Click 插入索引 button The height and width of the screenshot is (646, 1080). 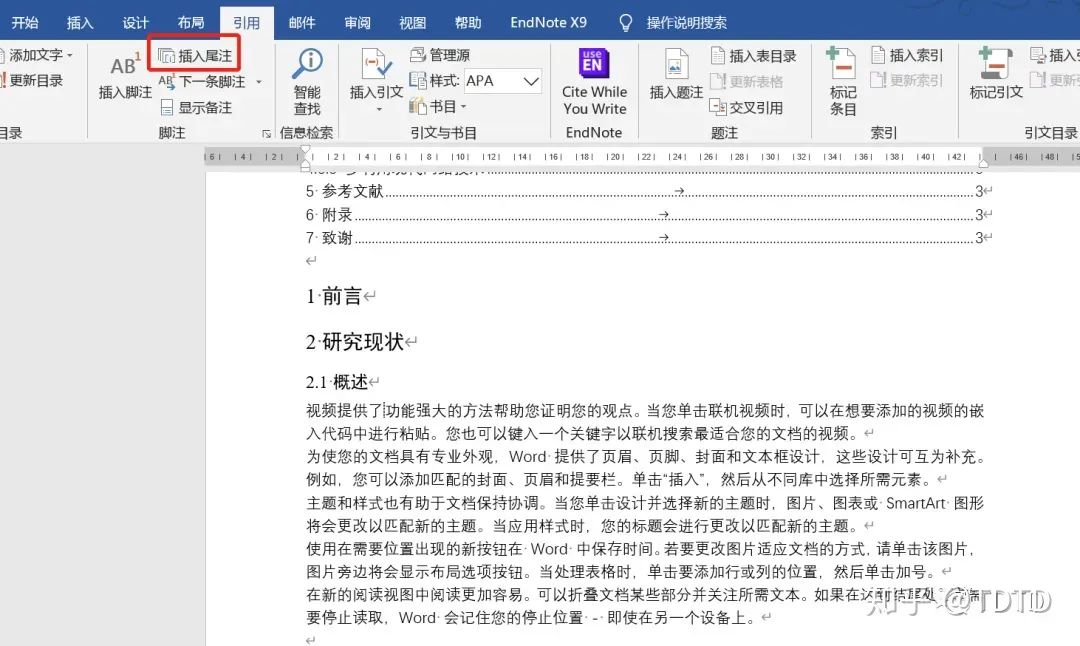tap(906, 55)
